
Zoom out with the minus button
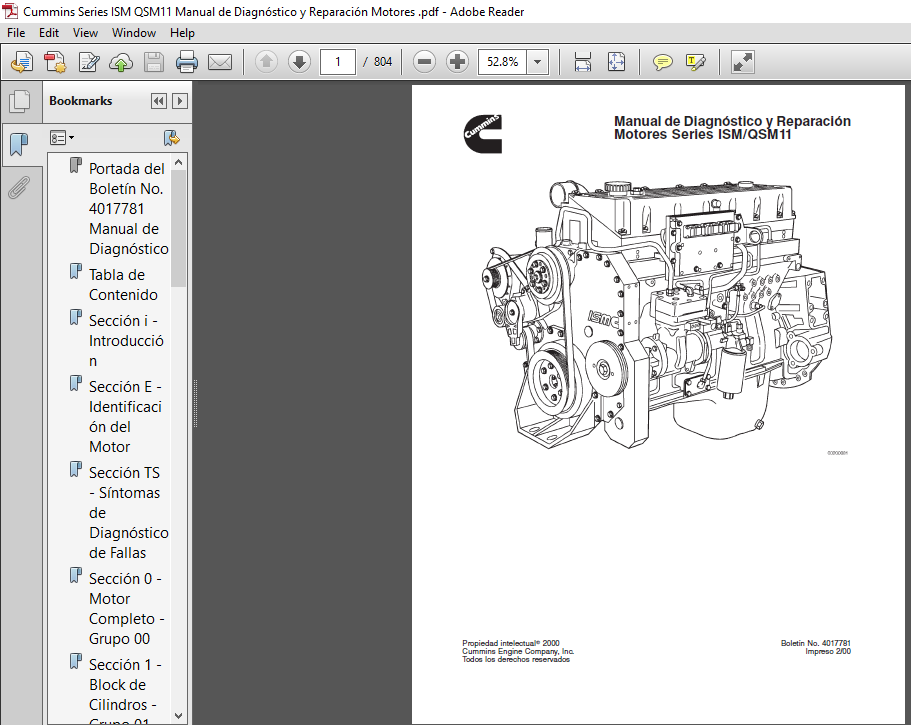click(x=424, y=62)
